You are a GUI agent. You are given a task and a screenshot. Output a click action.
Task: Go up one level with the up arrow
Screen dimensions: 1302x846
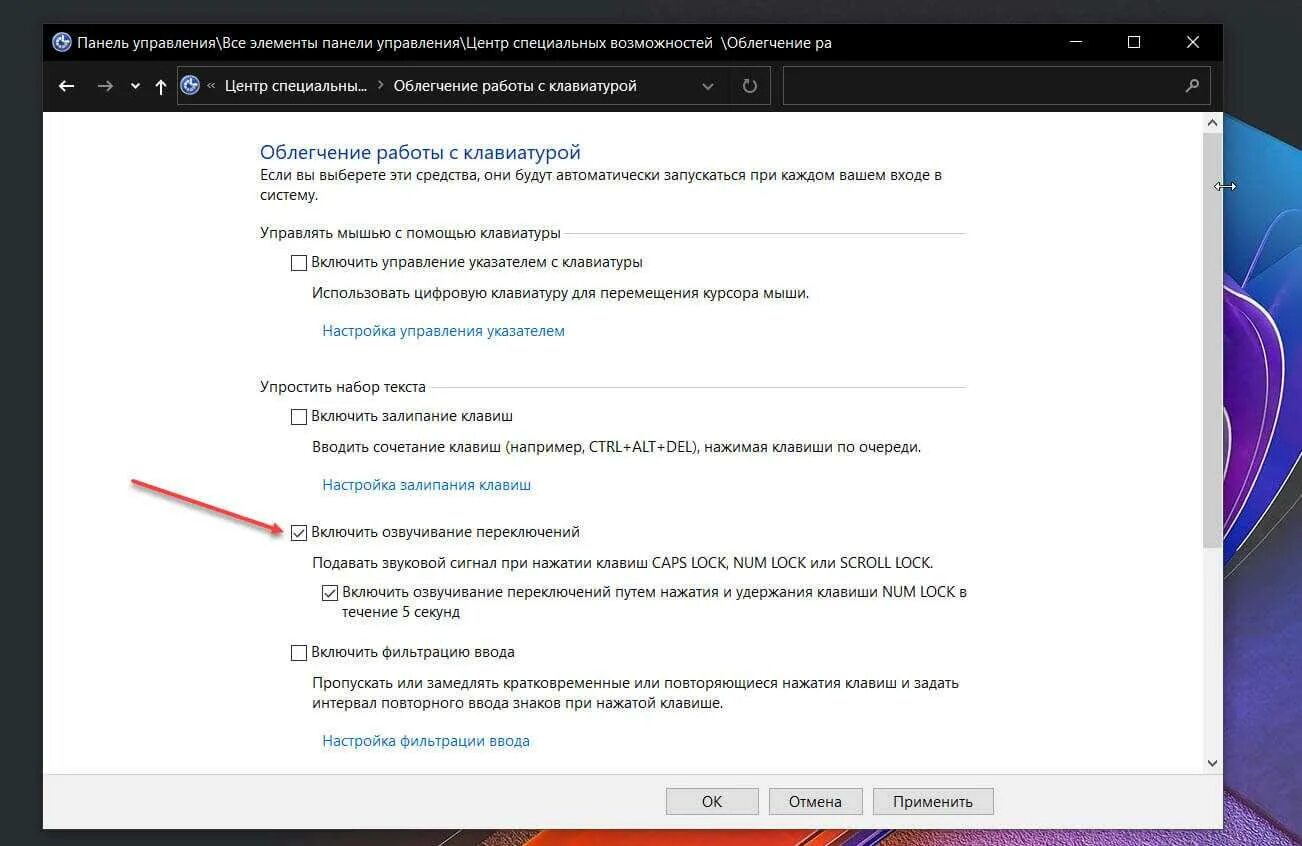pyautogui.click(x=160, y=86)
